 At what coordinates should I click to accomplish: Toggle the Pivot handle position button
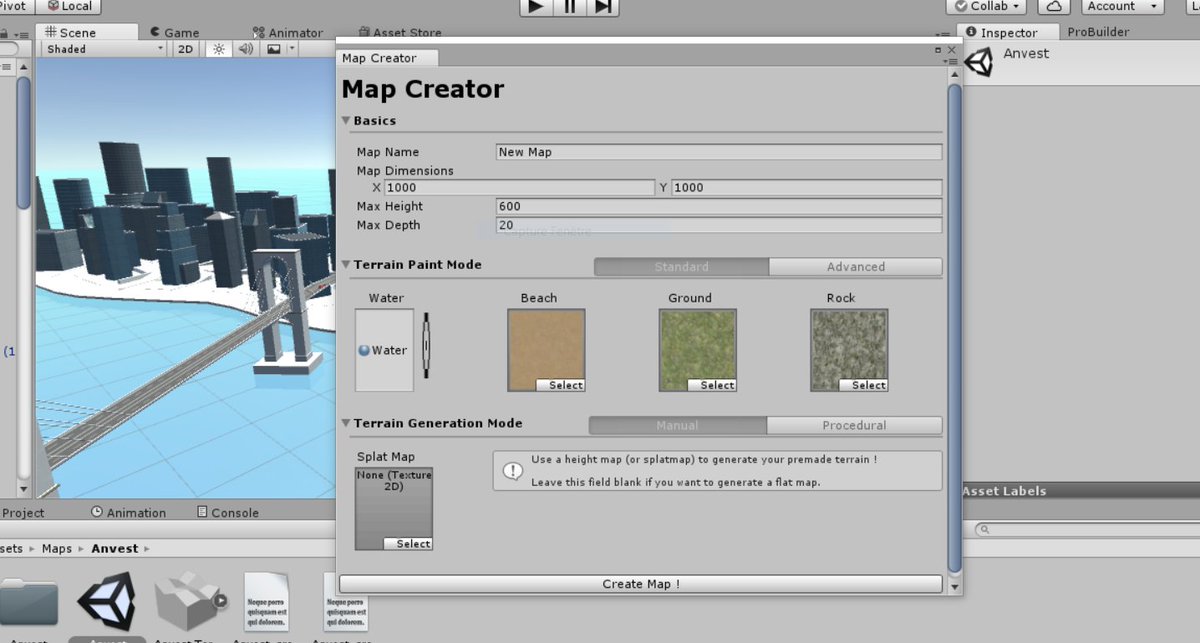coord(15,6)
